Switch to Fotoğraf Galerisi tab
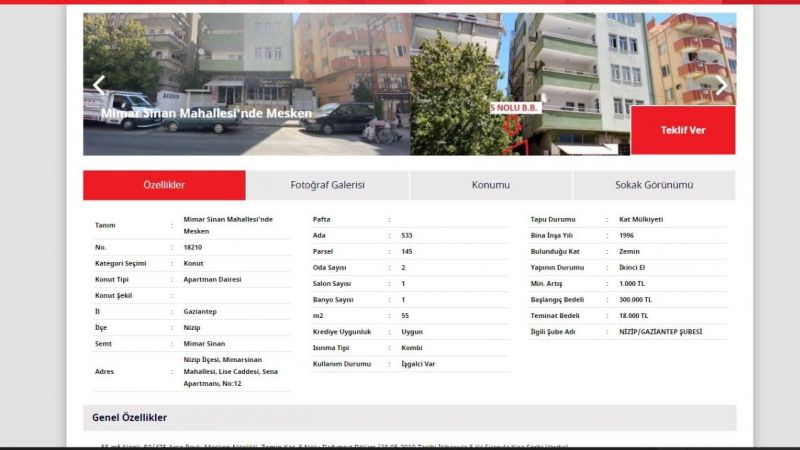This screenshot has width=800, height=450. pyautogui.click(x=328, y=185)
